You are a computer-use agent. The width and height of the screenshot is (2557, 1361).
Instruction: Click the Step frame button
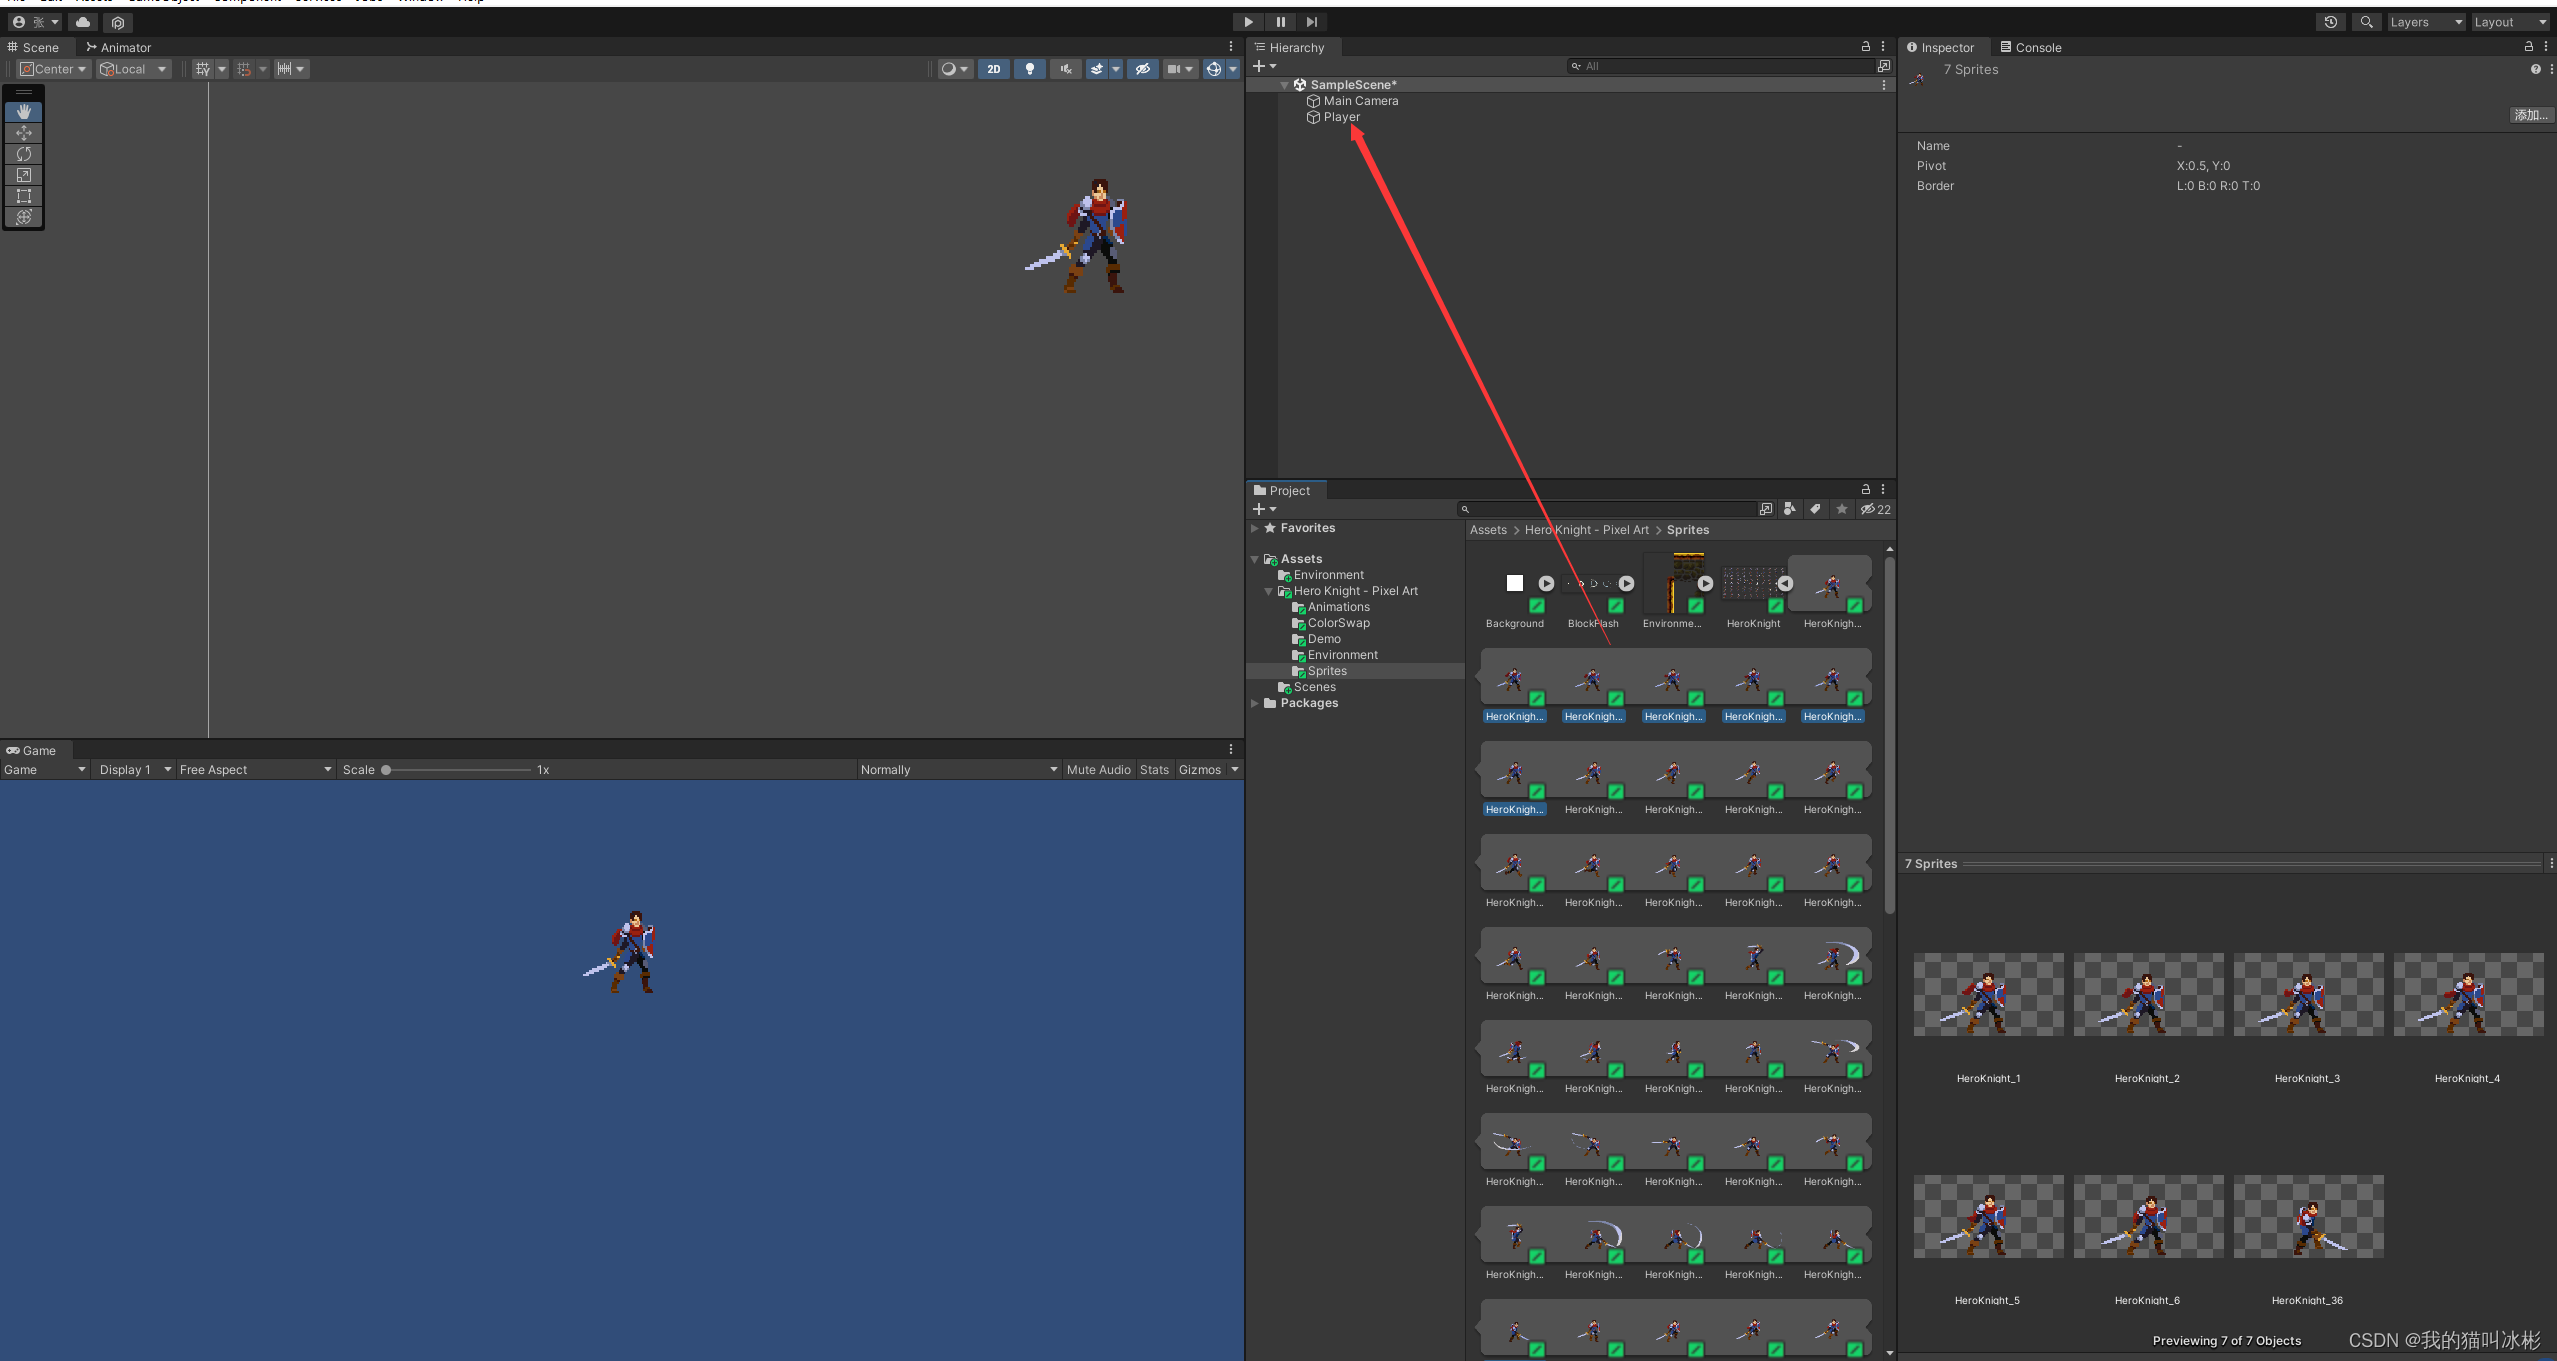pyautogui.click(x=1312, y=22)
